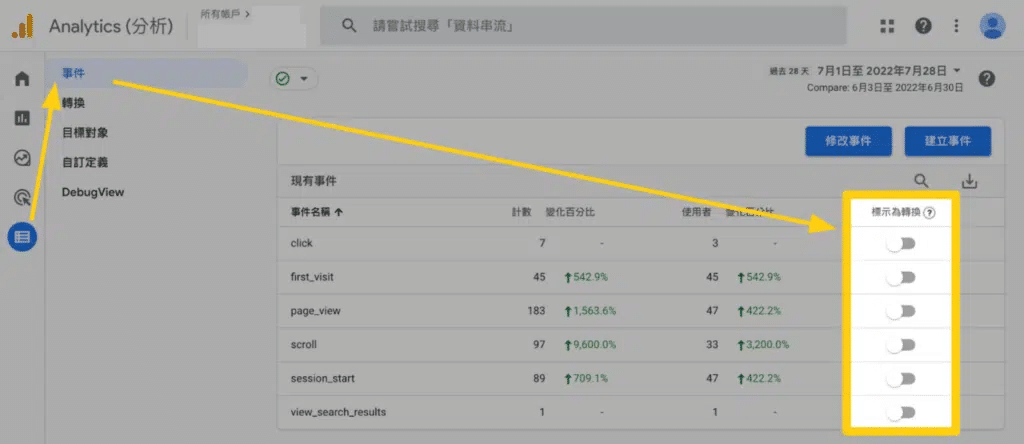Expand the date range dropdown
The width and height of the screenshot is (1024, 444).
click(x=957, y=71)
